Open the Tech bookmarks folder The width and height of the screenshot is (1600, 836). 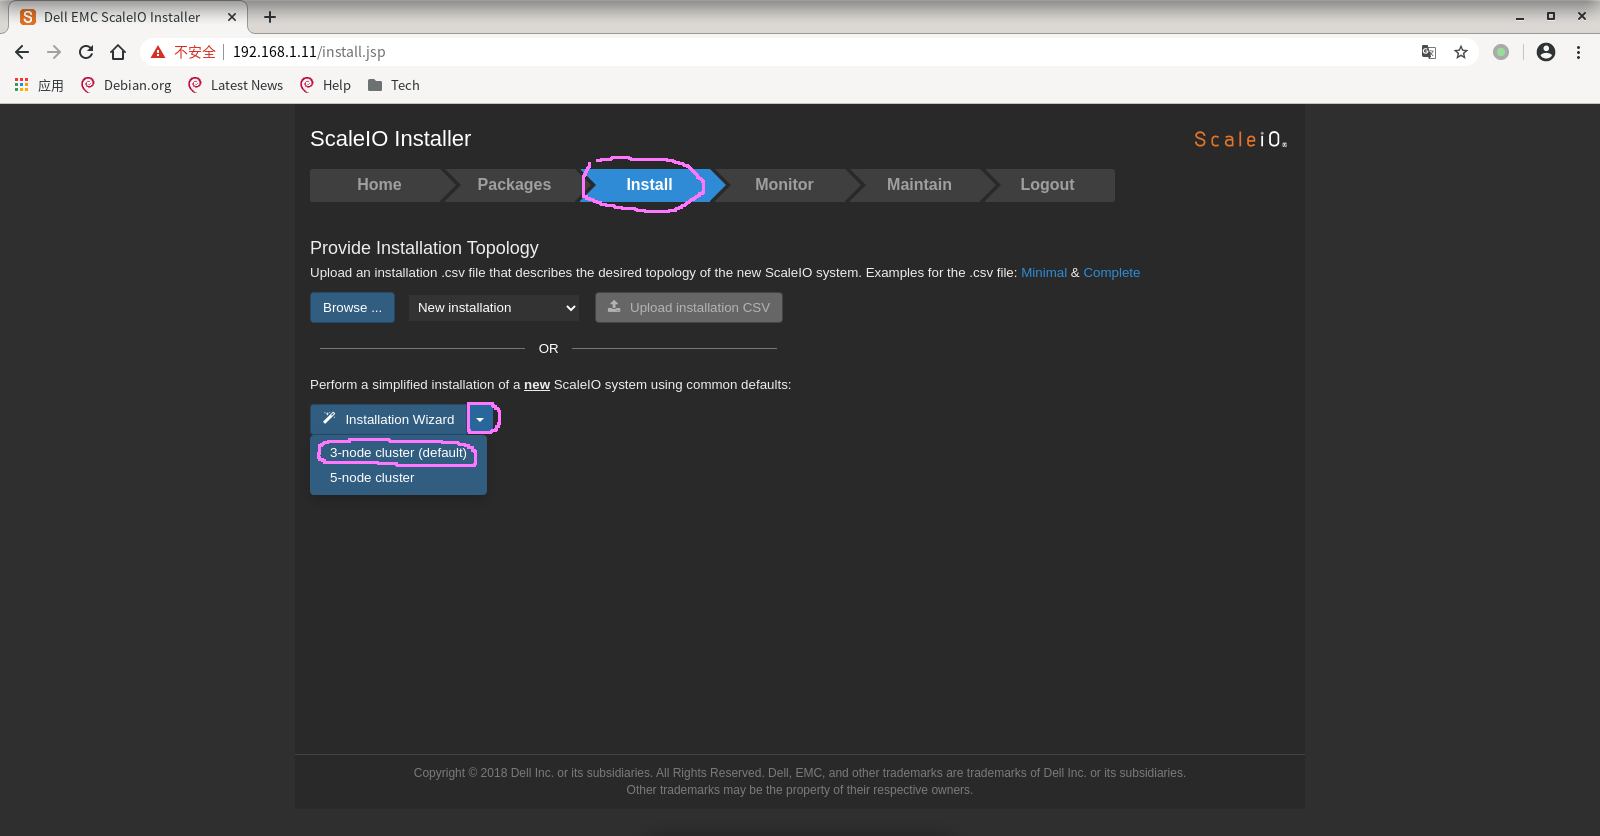coord(394,85)
